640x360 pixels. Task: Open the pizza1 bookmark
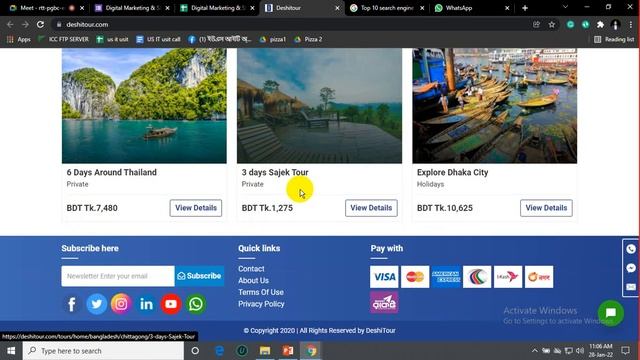click(x=273, y=39)
